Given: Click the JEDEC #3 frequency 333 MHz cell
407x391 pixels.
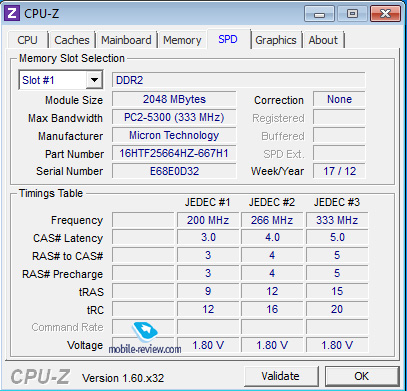Looking at the screenshot, I should click(x=337, y=220).
